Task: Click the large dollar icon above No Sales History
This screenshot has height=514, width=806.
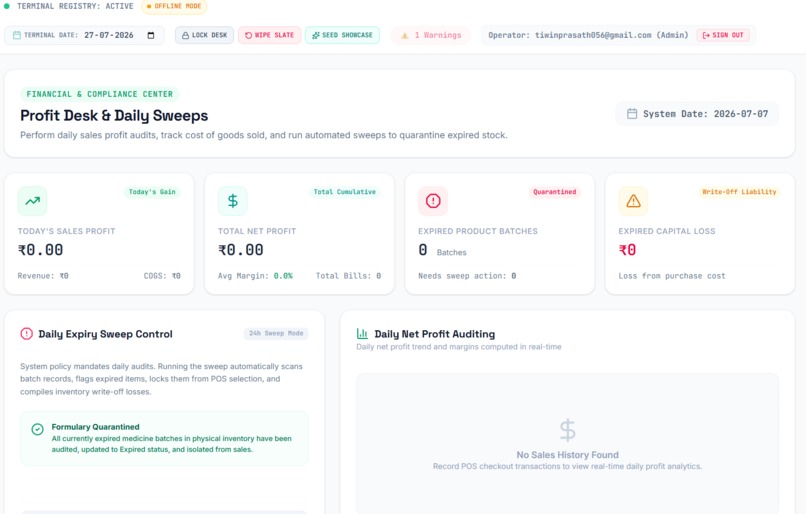Action: click(567, 430)
